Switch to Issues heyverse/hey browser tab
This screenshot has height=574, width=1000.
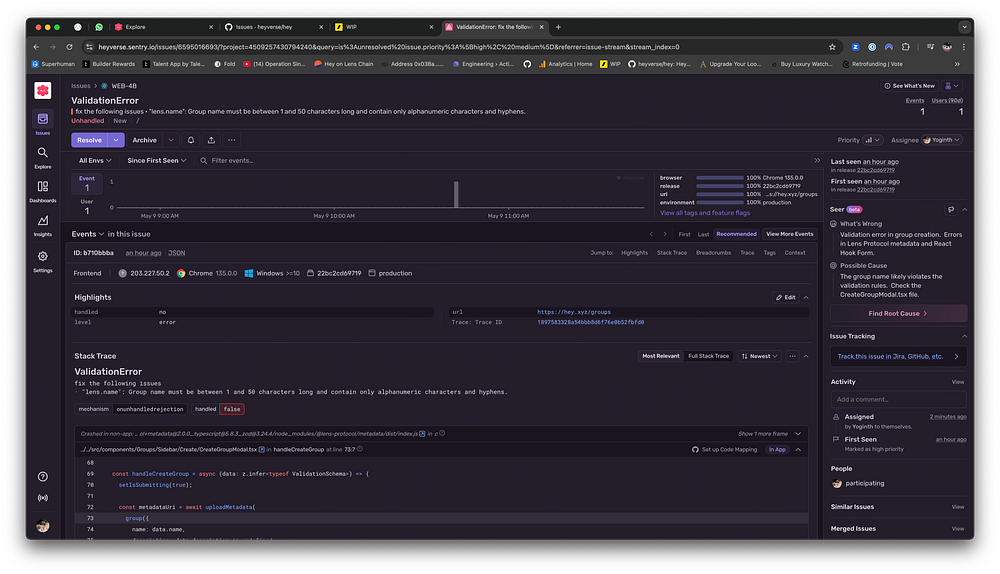(x=273, y=27)
